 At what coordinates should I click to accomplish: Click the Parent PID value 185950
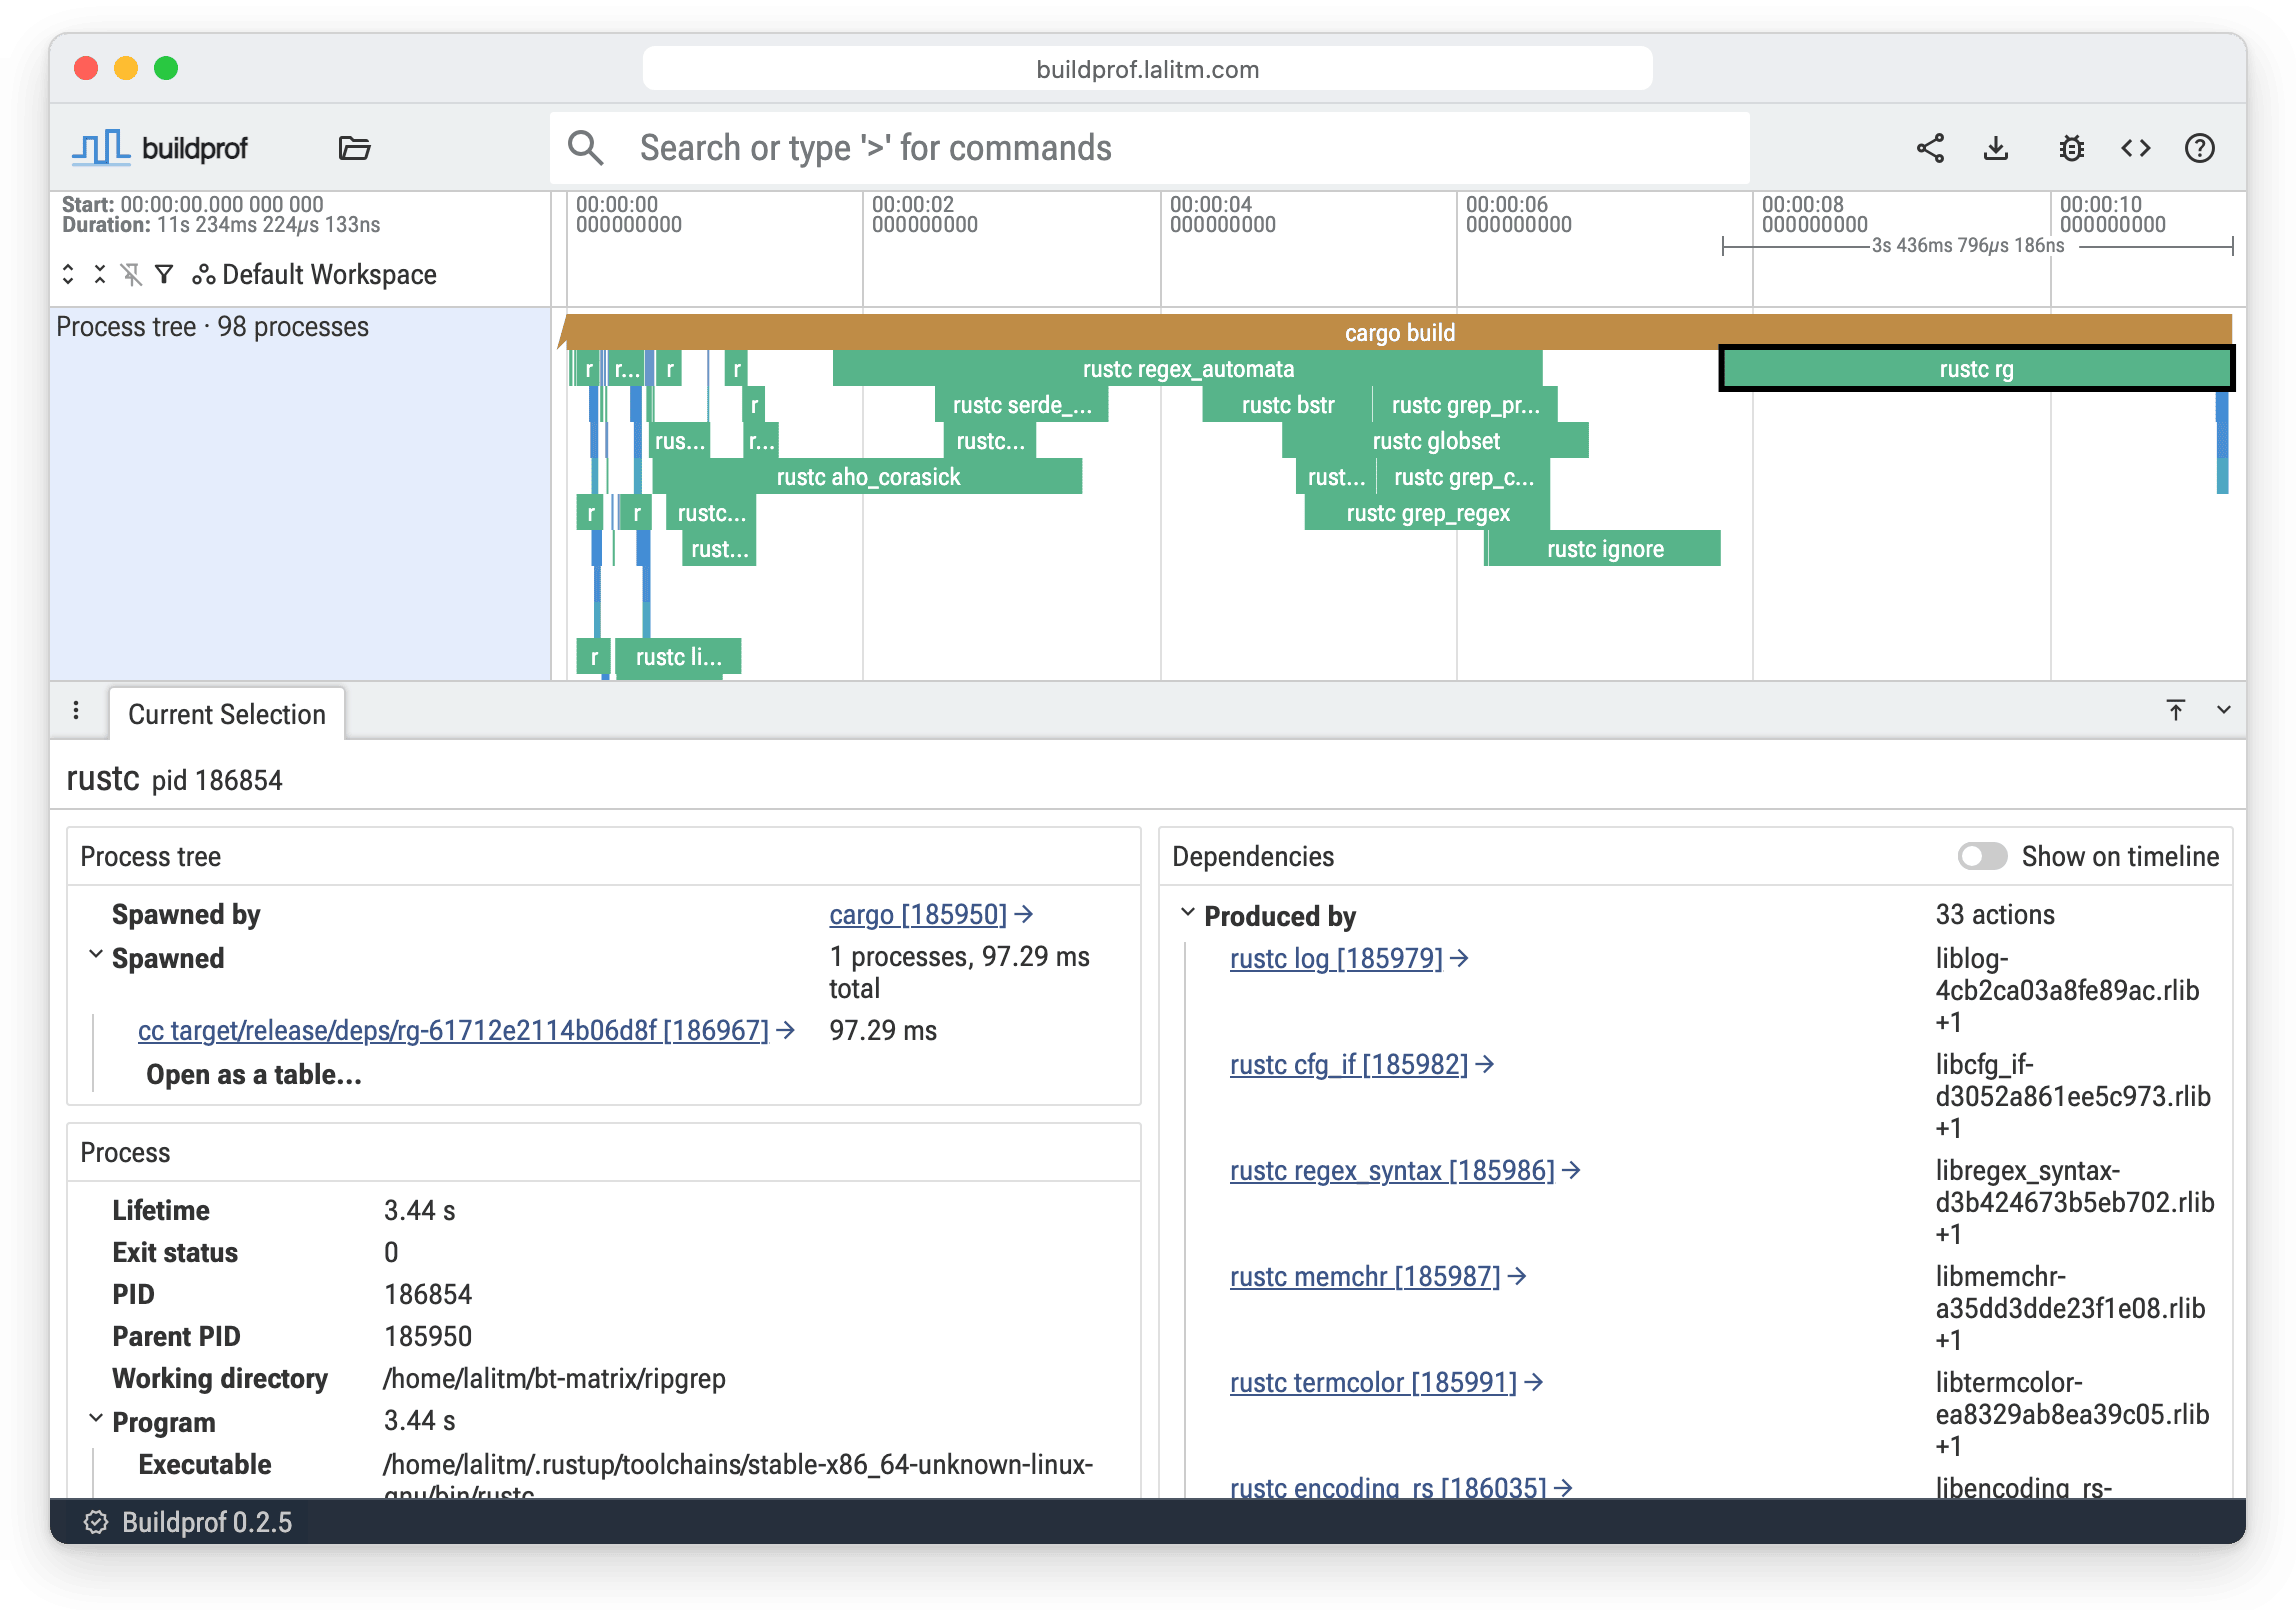tap(428, 1336)
